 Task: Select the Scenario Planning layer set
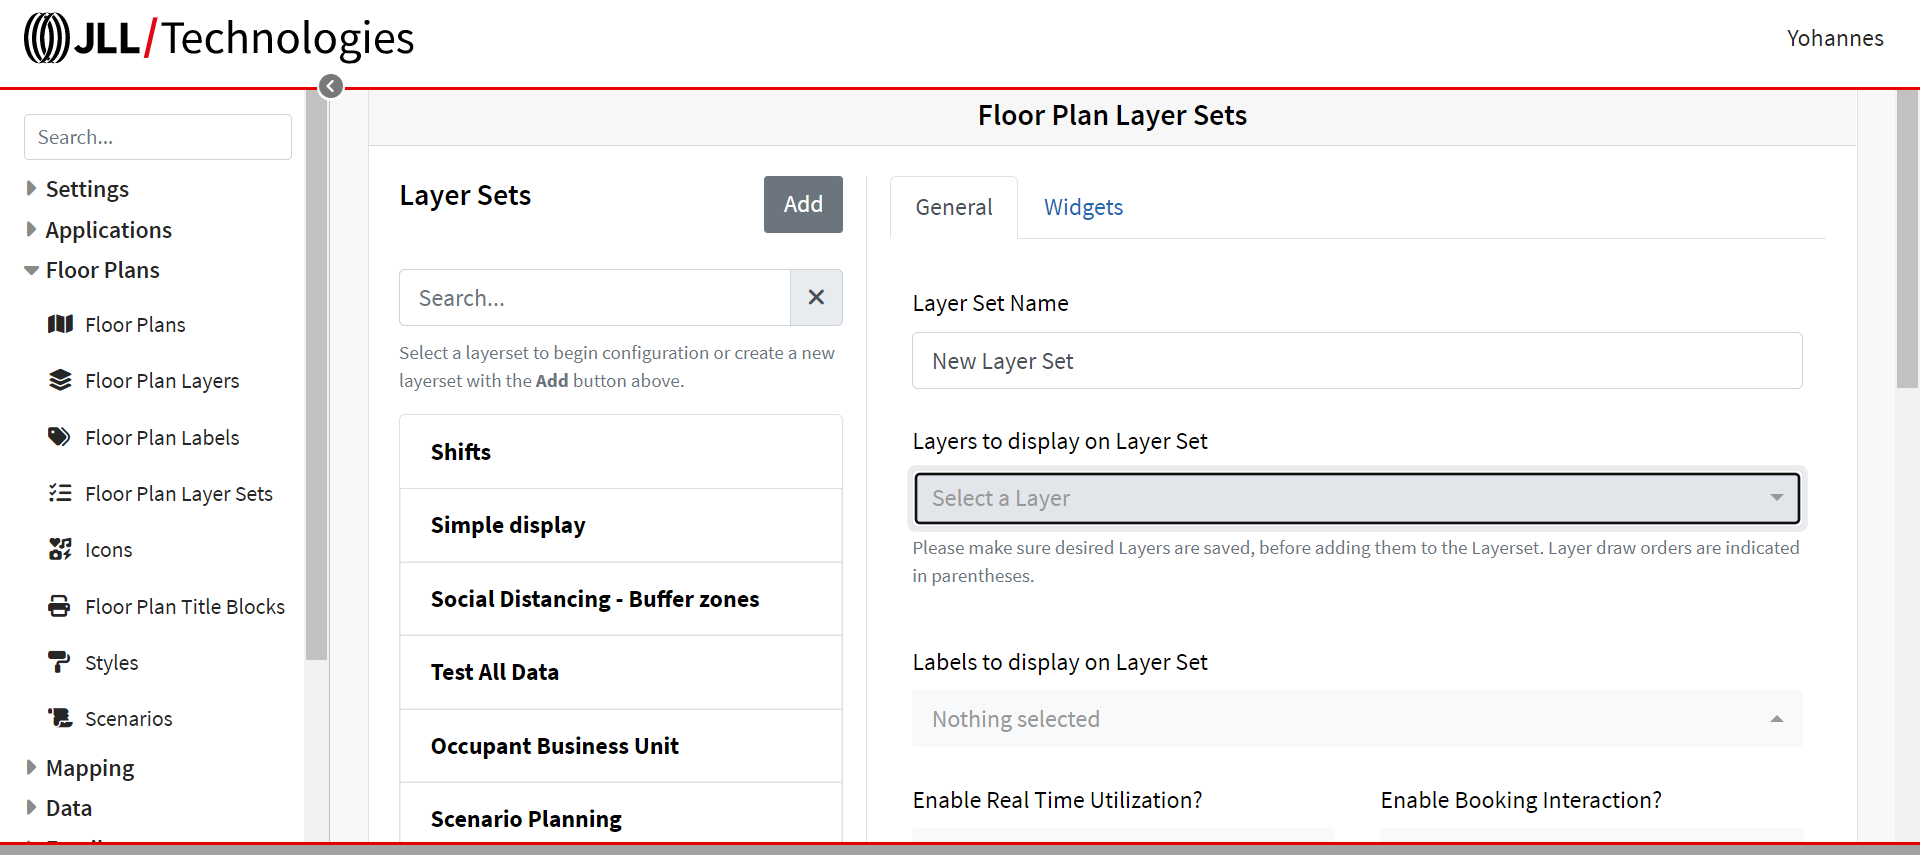(621, 814)
